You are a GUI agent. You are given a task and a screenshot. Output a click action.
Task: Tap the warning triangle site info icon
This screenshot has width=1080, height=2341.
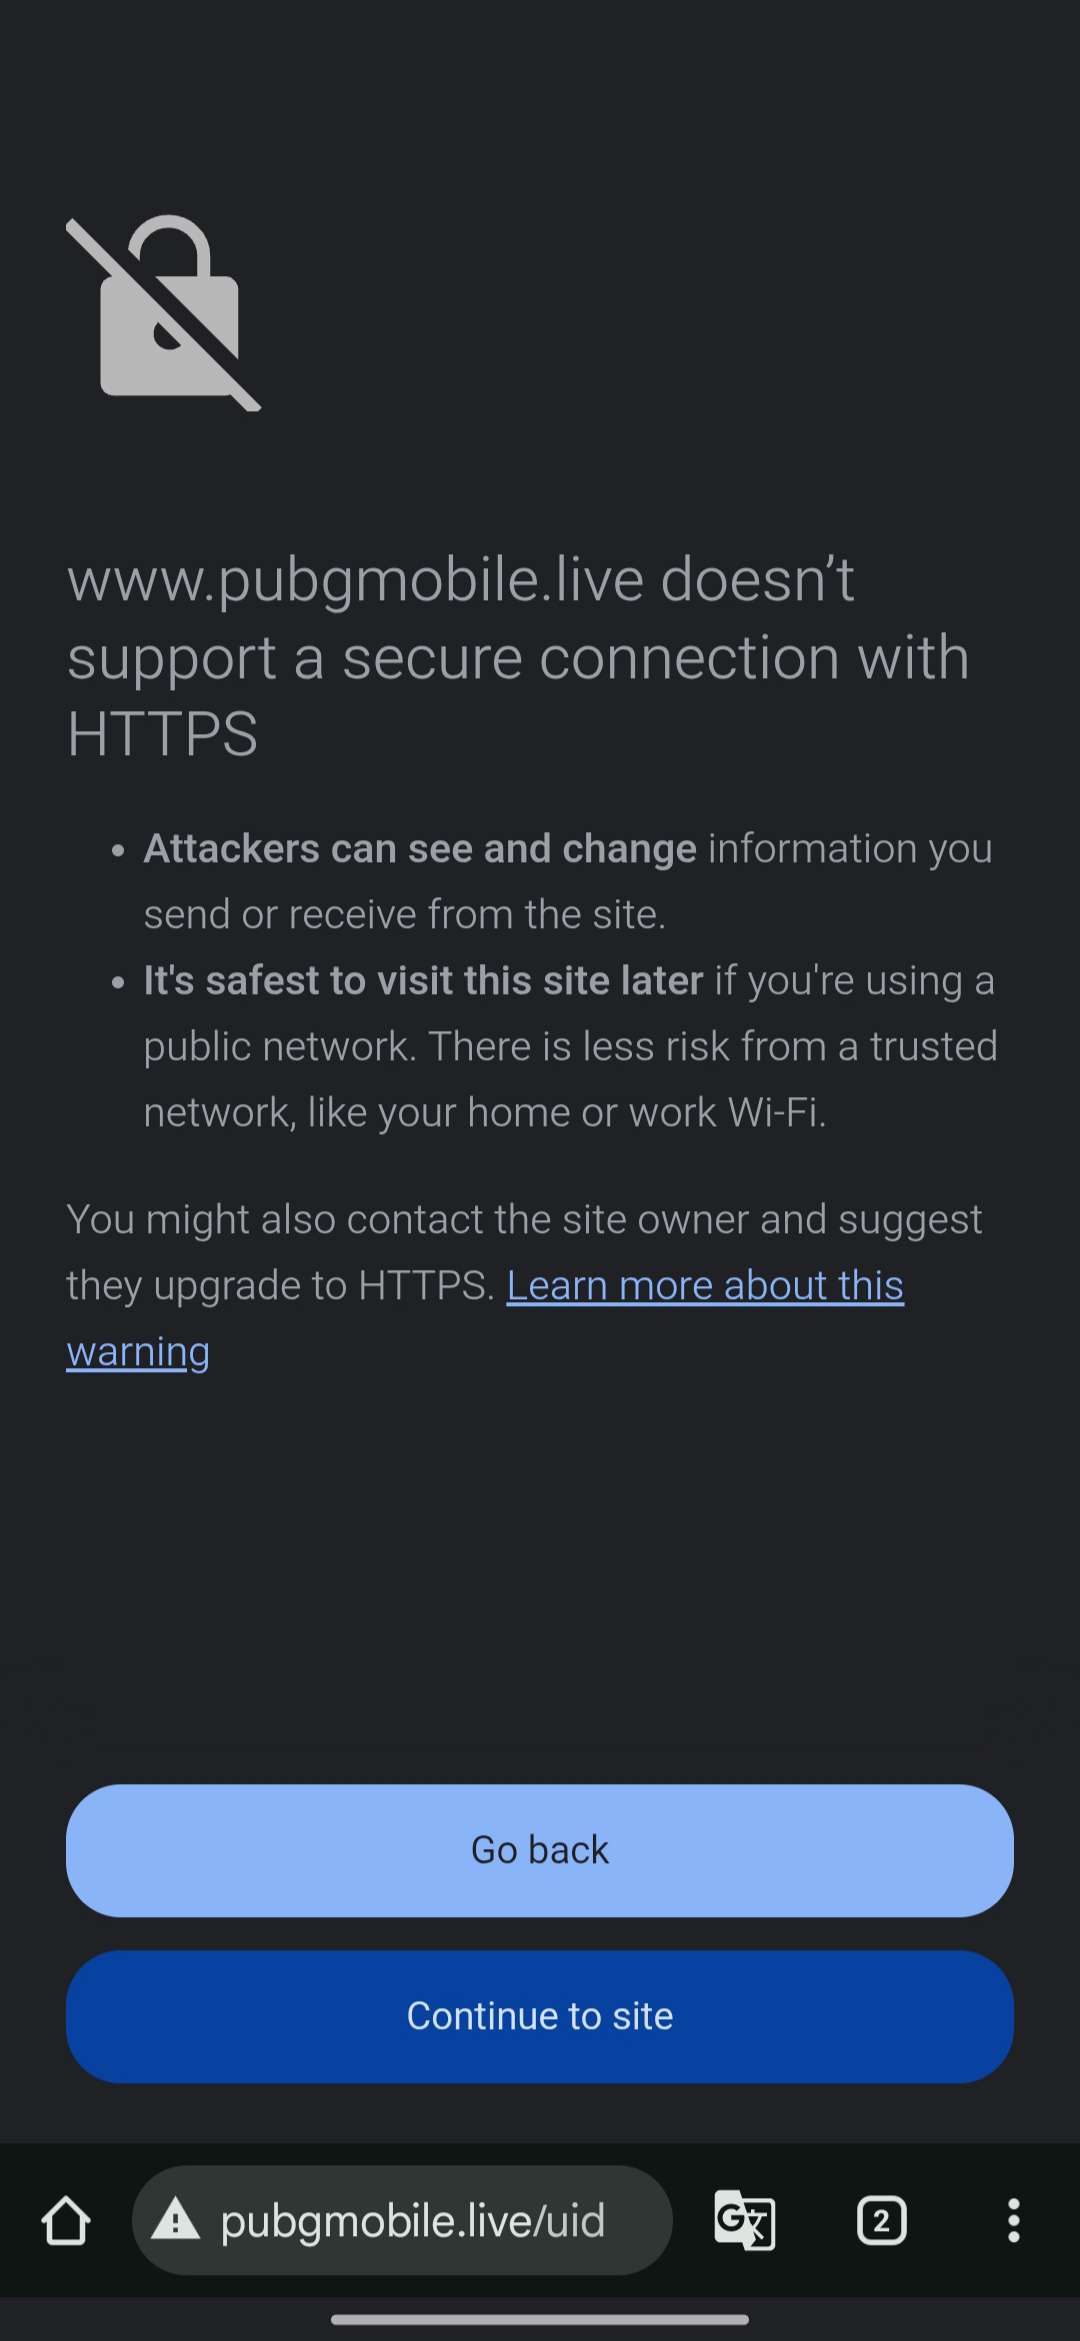pyautogui.click(x=176, y=2221)
